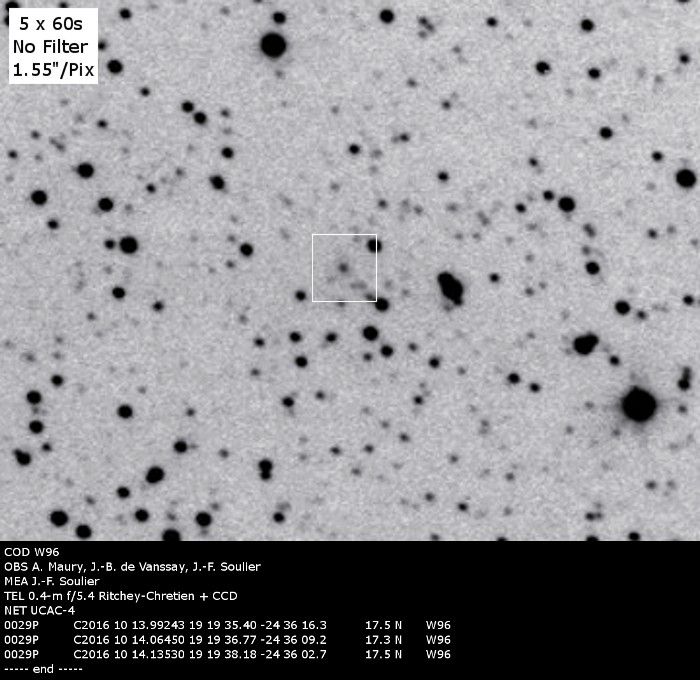
Task: Click the '5 x 60s' exposure label
Action: tap(50, 24)
